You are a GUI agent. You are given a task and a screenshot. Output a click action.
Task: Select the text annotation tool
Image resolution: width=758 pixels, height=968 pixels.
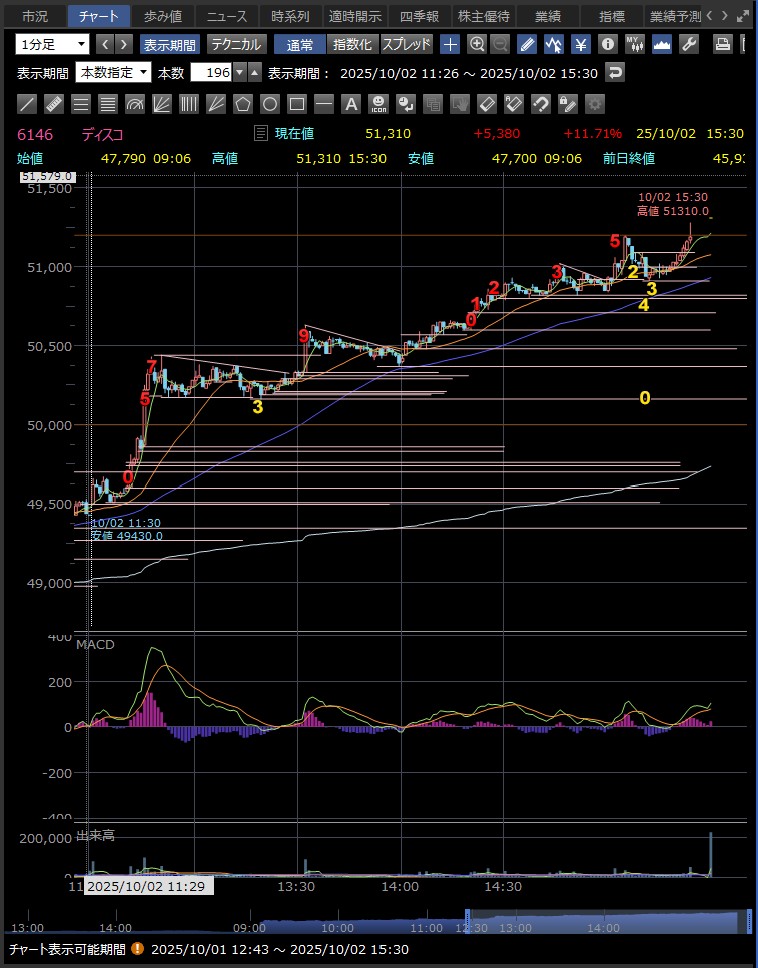click(x=351, y=103)
